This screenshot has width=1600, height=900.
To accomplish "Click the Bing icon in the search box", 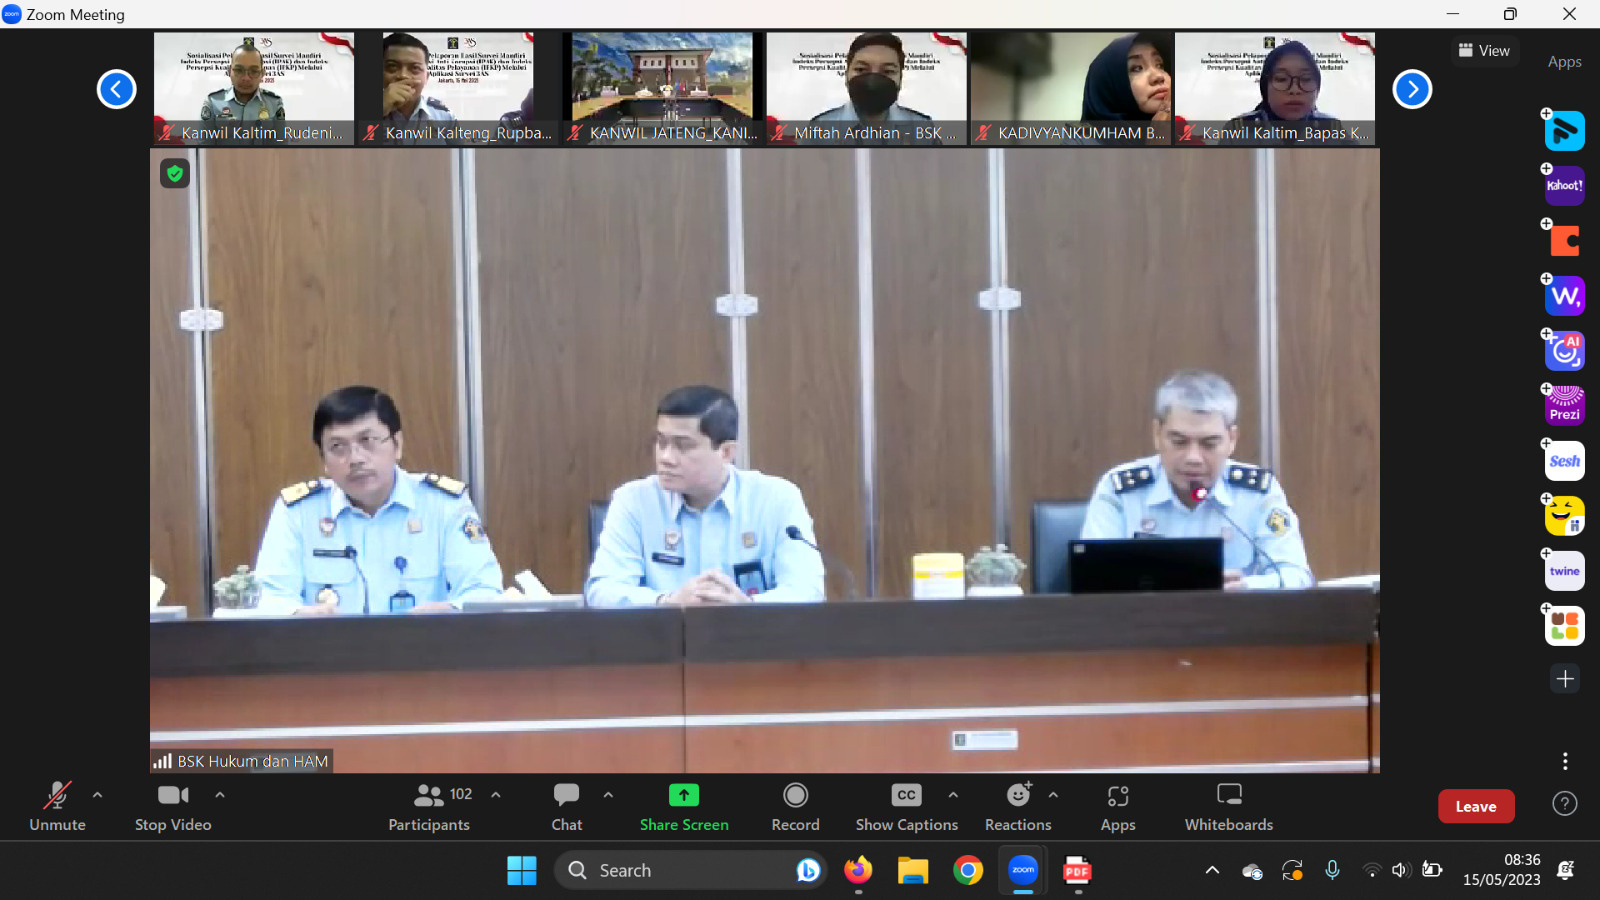I will (x=808, y=871).
